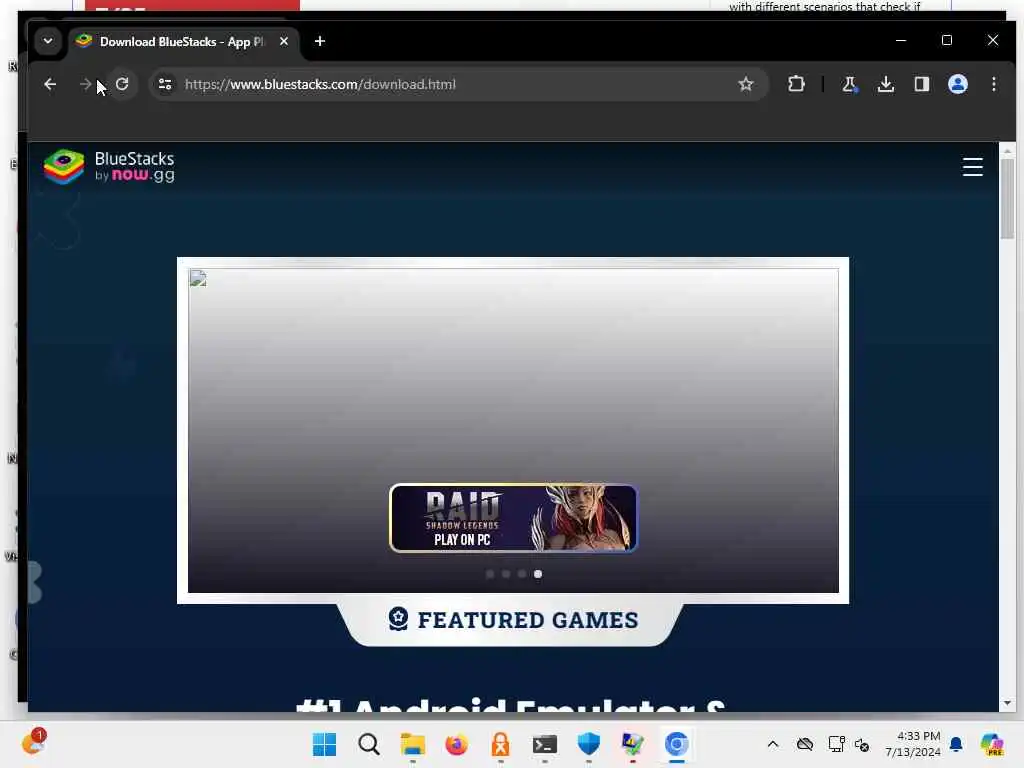This screenshot has width=1024, height=768.
Task: Go forward with the forward arrow
Action: [85, 84]
